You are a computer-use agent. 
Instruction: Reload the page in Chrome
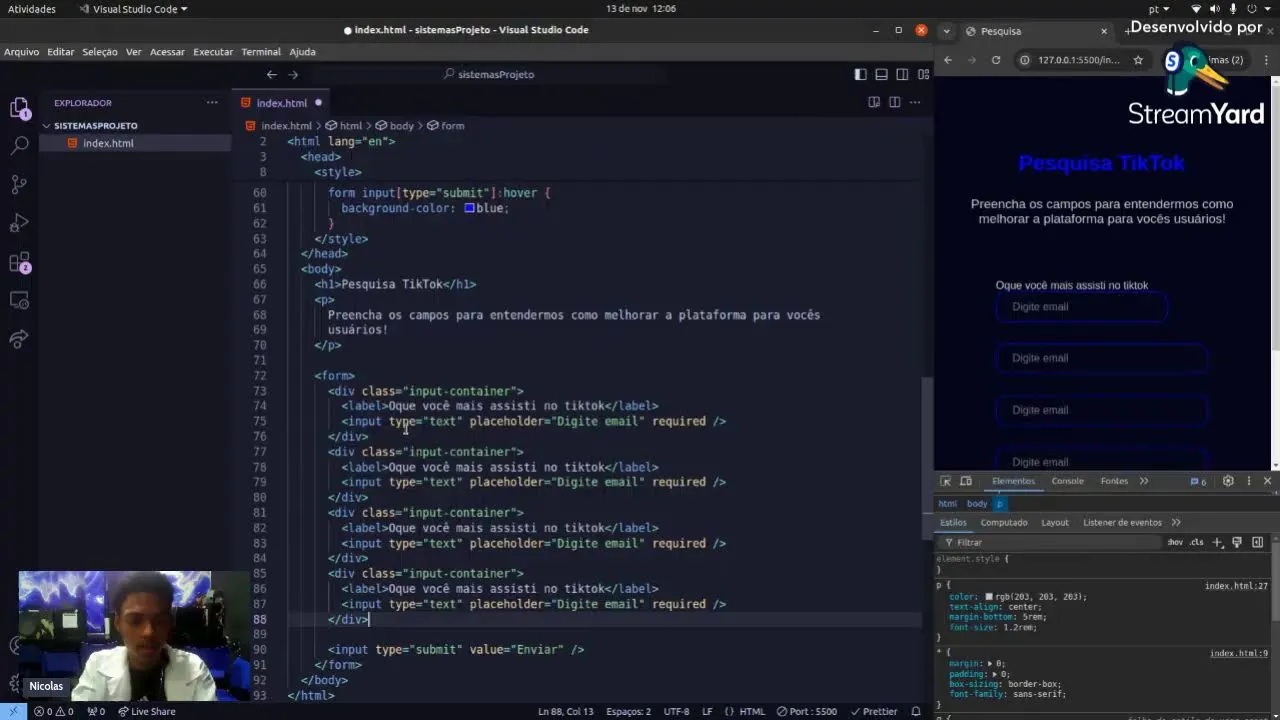(x=996, y=60)
